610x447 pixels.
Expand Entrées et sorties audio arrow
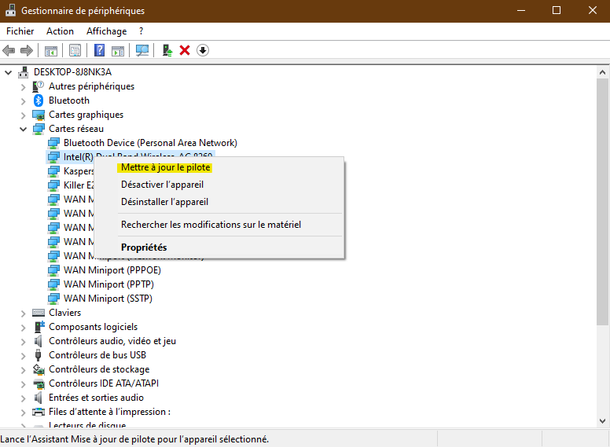[23, 398]
